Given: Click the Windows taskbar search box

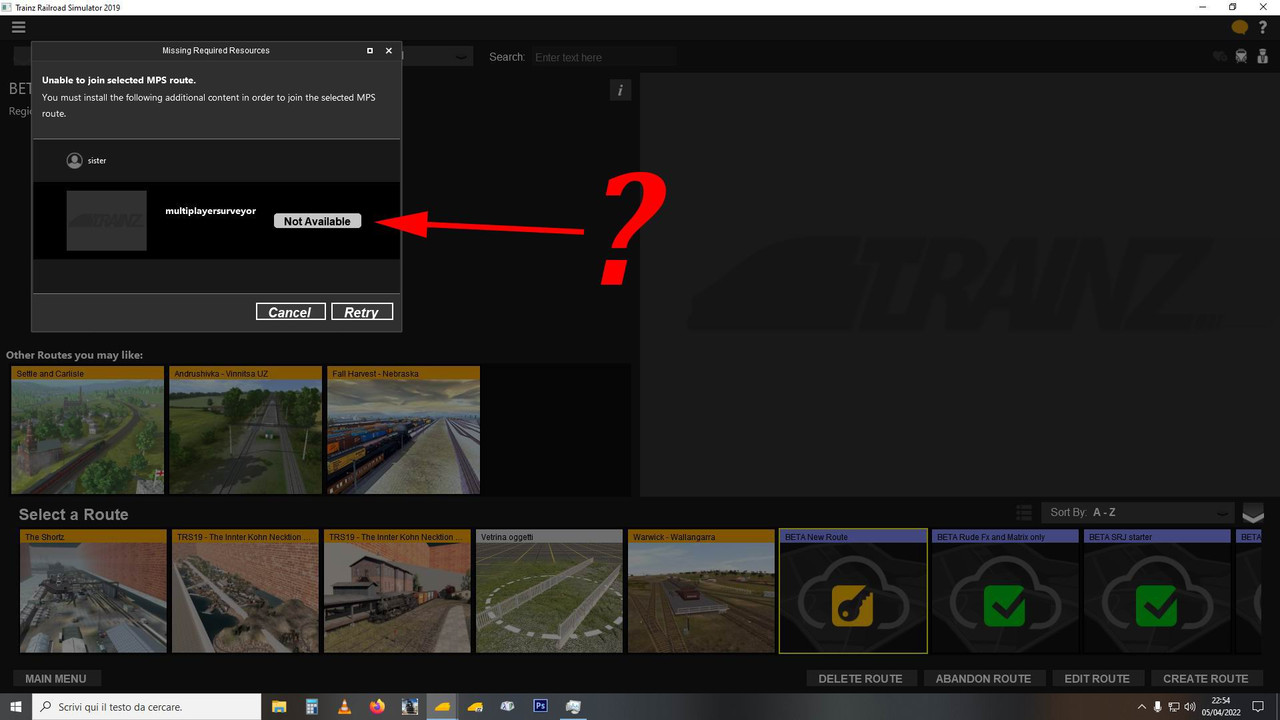Looking at the screenshot, I should 148,706.
